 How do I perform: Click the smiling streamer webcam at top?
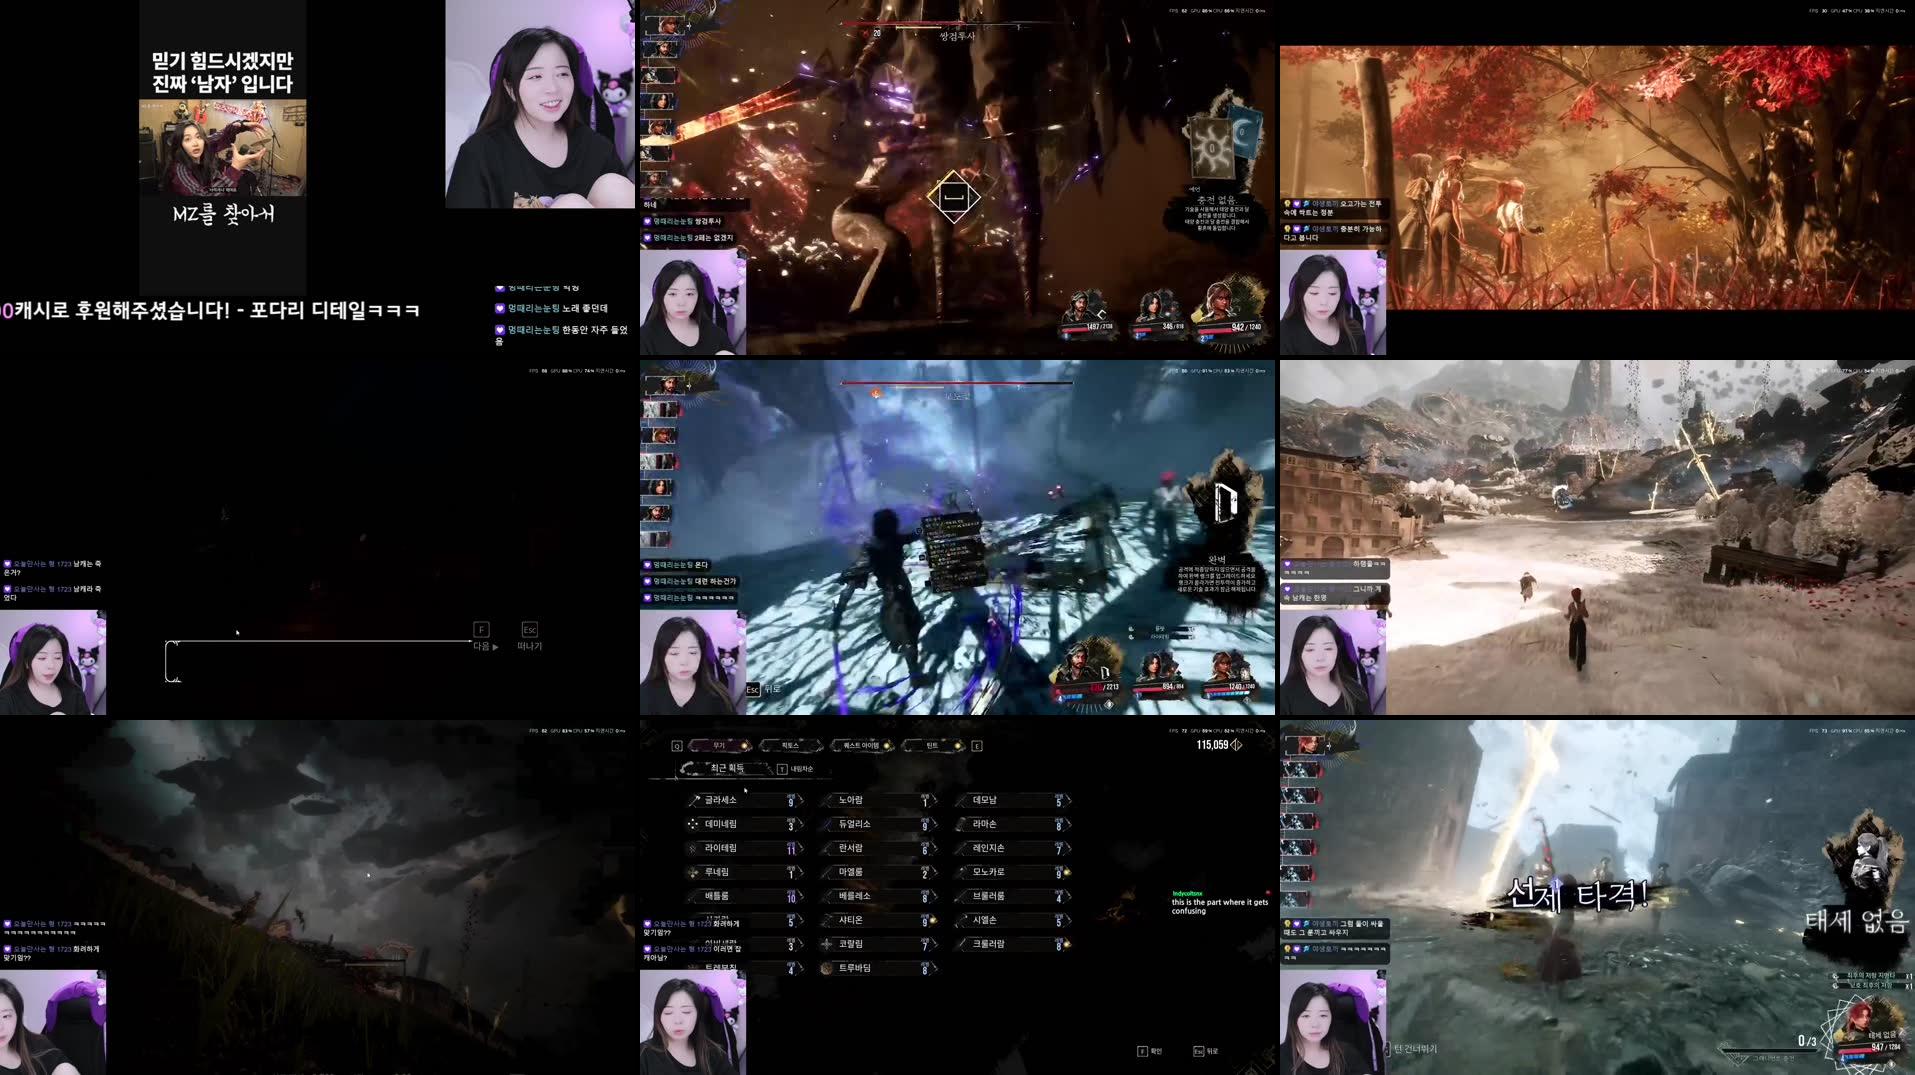click(x=540, y=104)
